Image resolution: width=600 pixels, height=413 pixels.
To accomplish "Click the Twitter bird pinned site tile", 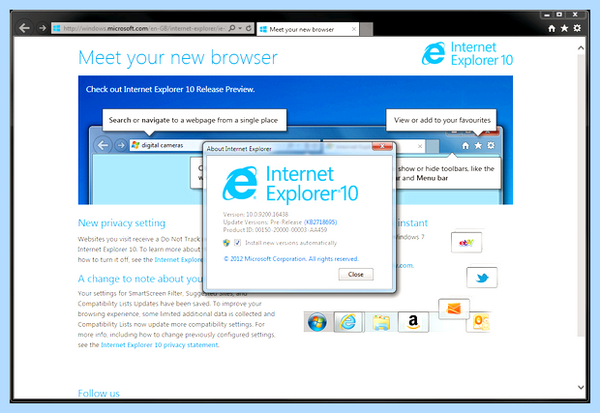I will point(482,278).
